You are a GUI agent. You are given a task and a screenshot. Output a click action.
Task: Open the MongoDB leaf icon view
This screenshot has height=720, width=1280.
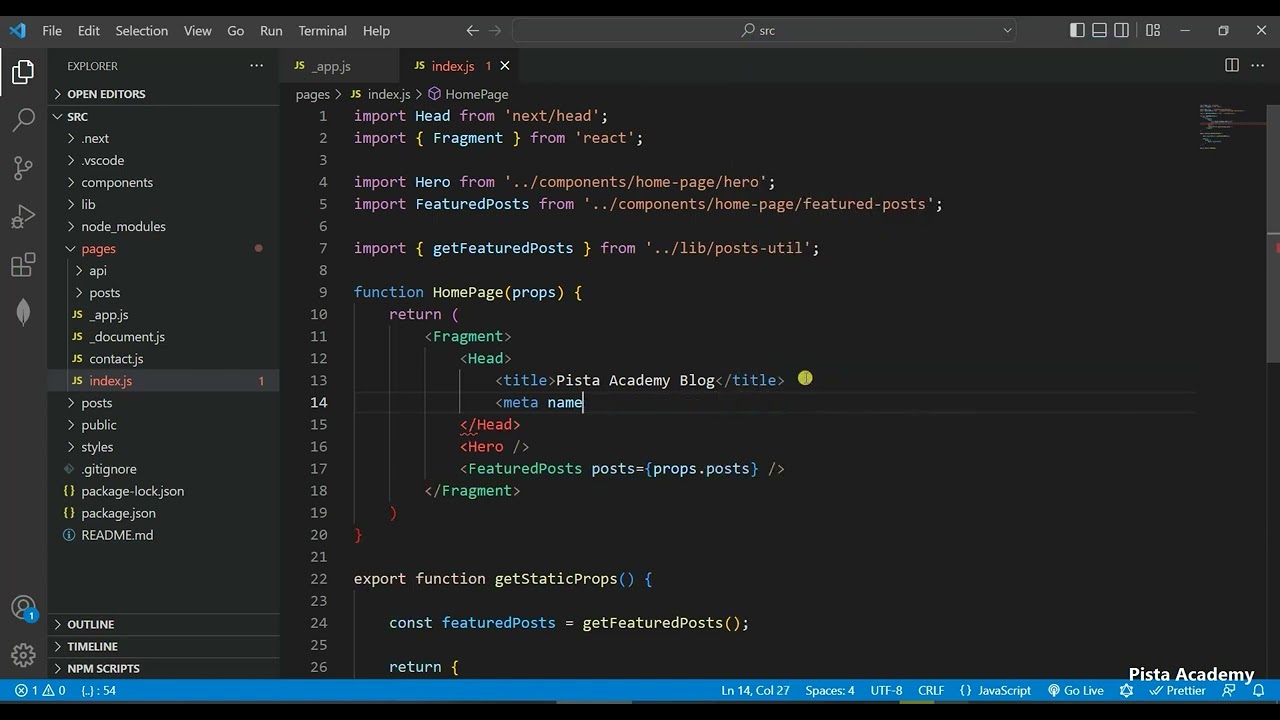click(x=23, y=313)
